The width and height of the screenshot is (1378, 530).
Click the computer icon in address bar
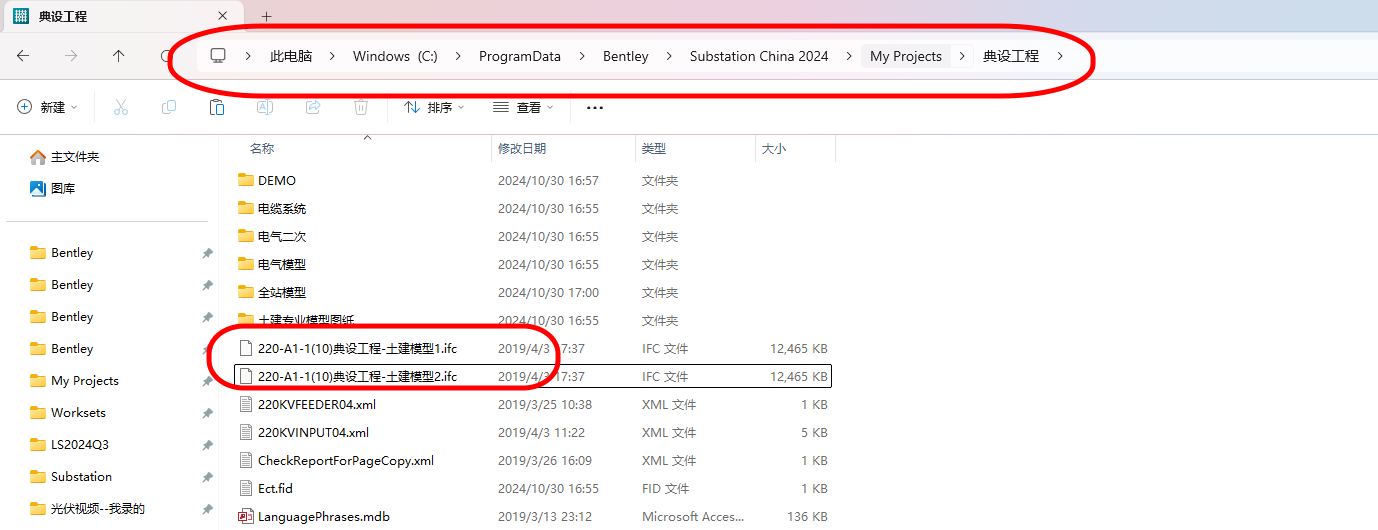point(218,56)
